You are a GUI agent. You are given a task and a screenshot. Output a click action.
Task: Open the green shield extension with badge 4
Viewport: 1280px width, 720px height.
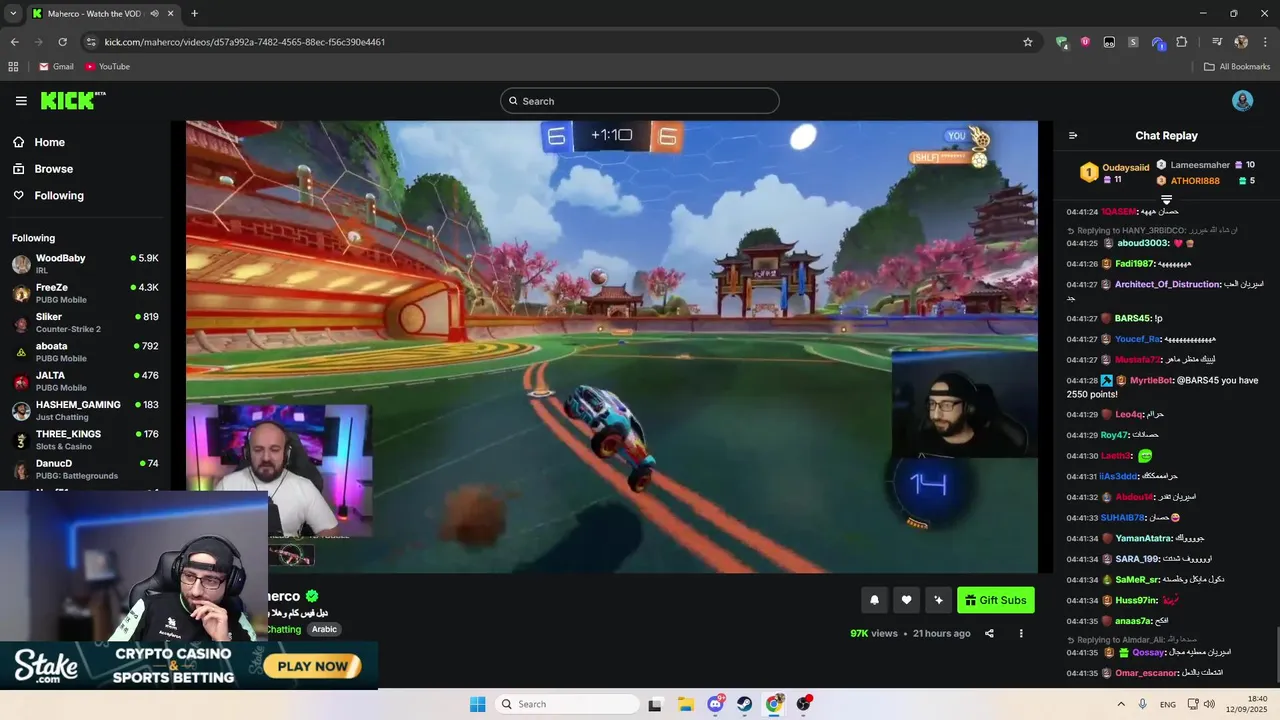click(1061, 42)
